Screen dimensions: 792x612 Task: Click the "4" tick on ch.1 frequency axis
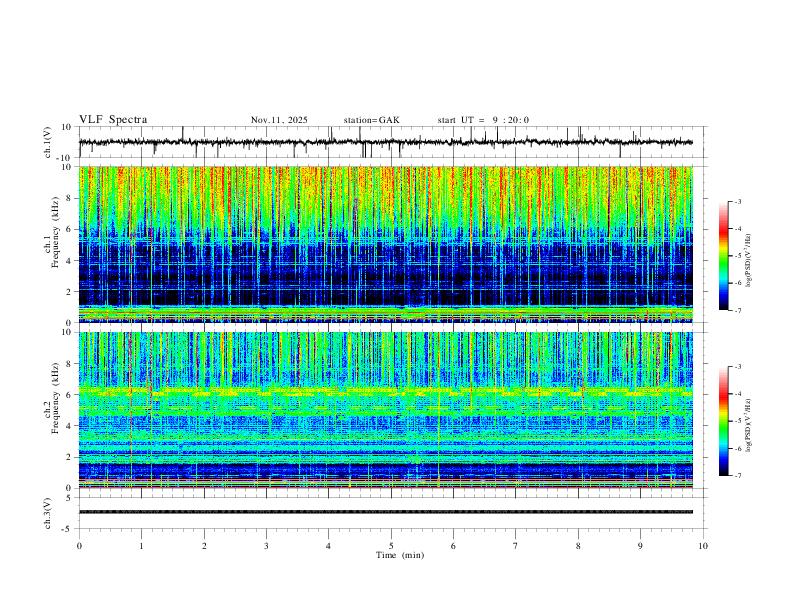coord(70,260)
